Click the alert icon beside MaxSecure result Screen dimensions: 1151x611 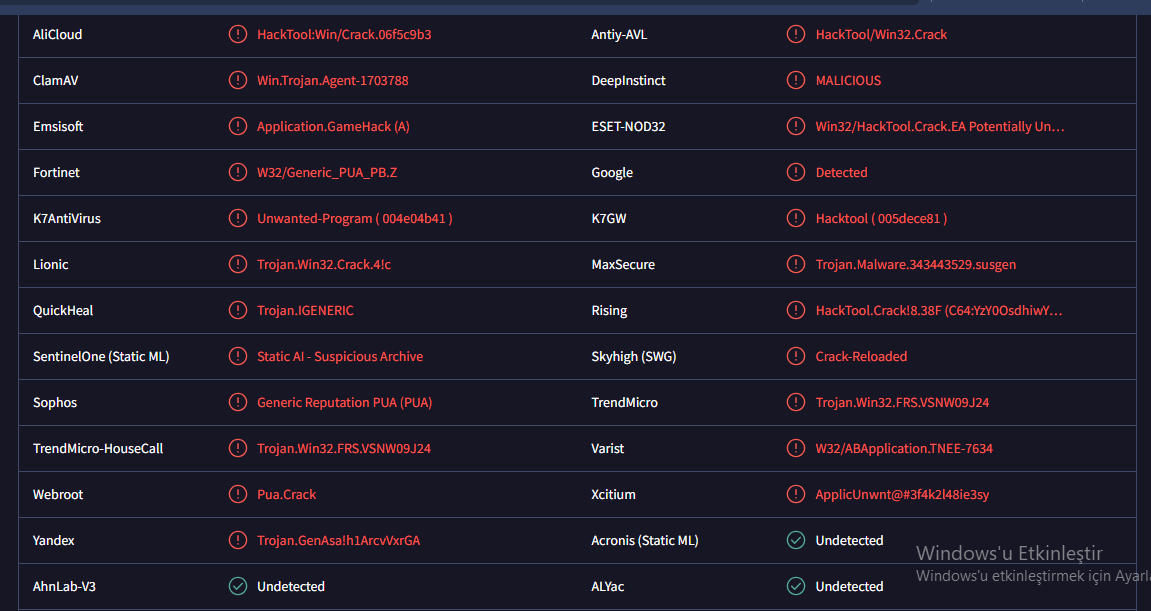click(x=796, y=264)
